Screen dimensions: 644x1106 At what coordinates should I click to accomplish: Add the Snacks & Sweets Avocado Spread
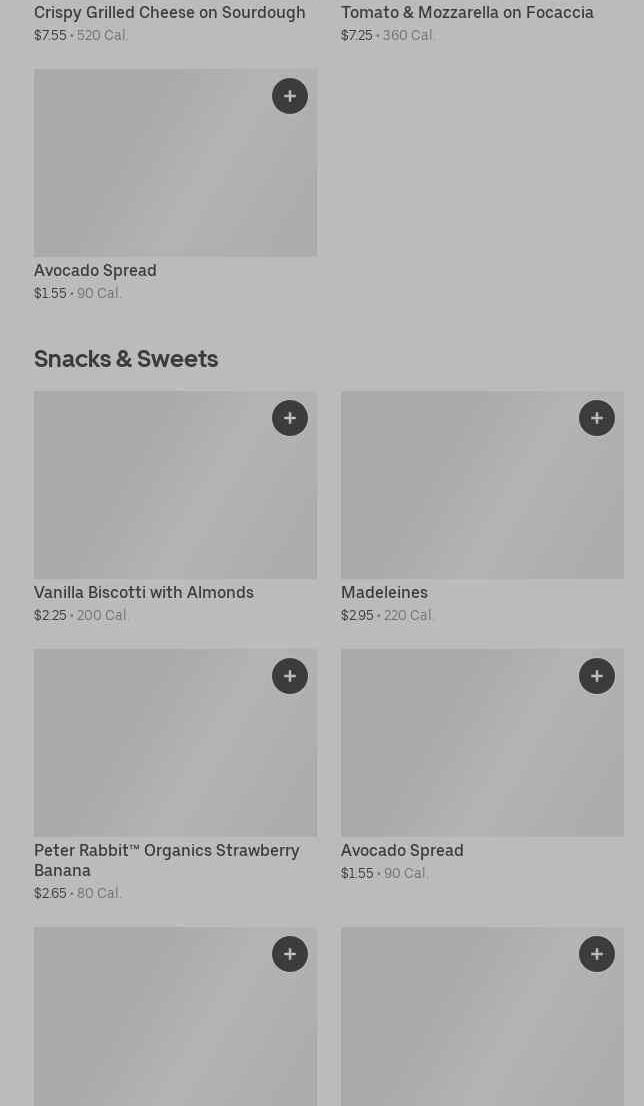[x=597, y=676]
